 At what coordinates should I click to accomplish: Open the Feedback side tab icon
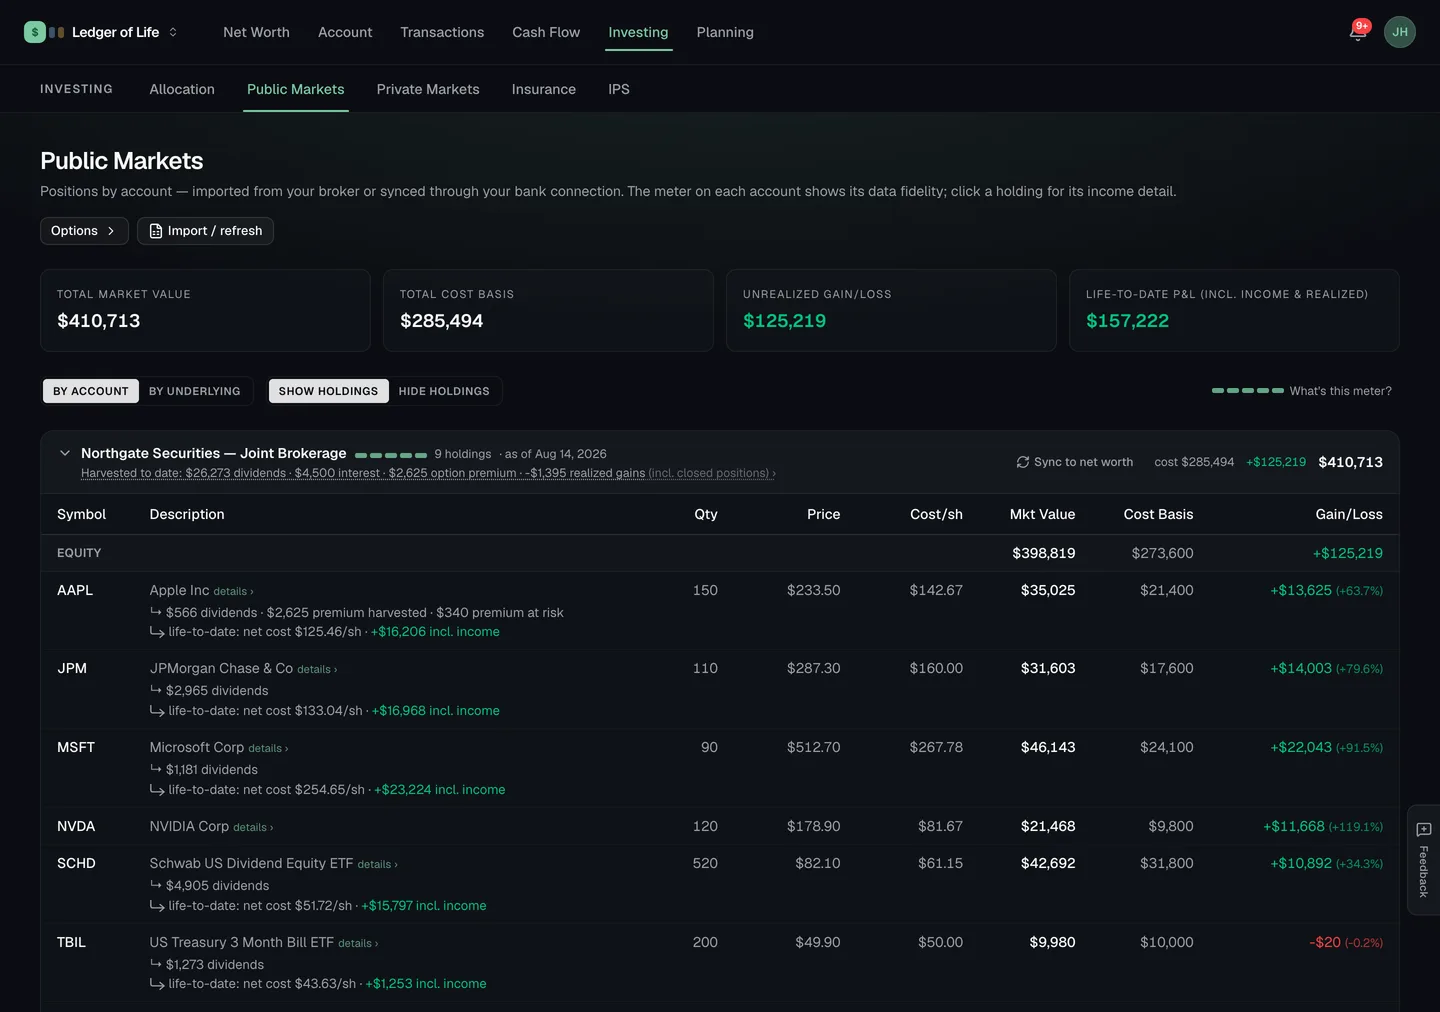[1424, 829]
